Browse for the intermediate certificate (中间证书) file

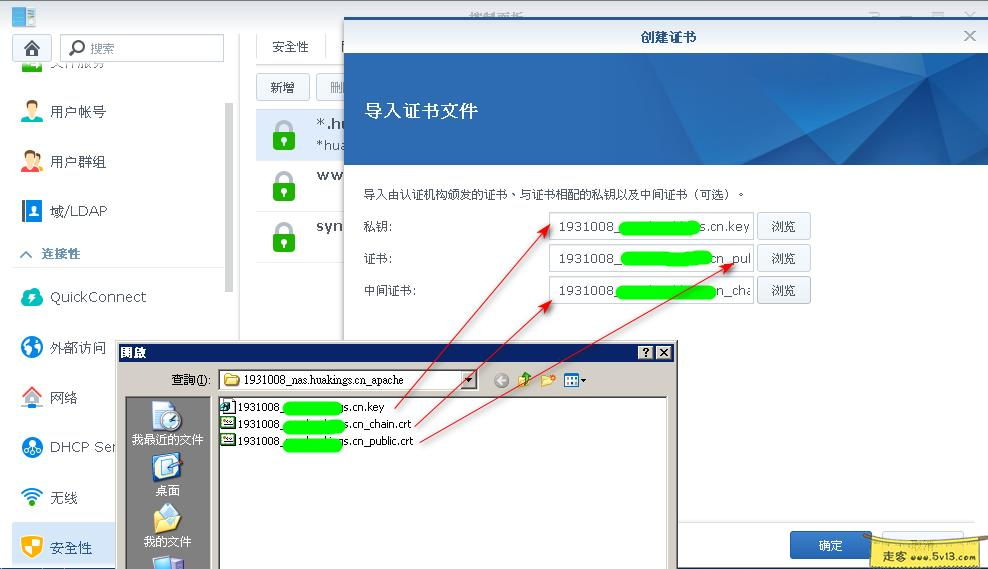[x=783, y=290]
